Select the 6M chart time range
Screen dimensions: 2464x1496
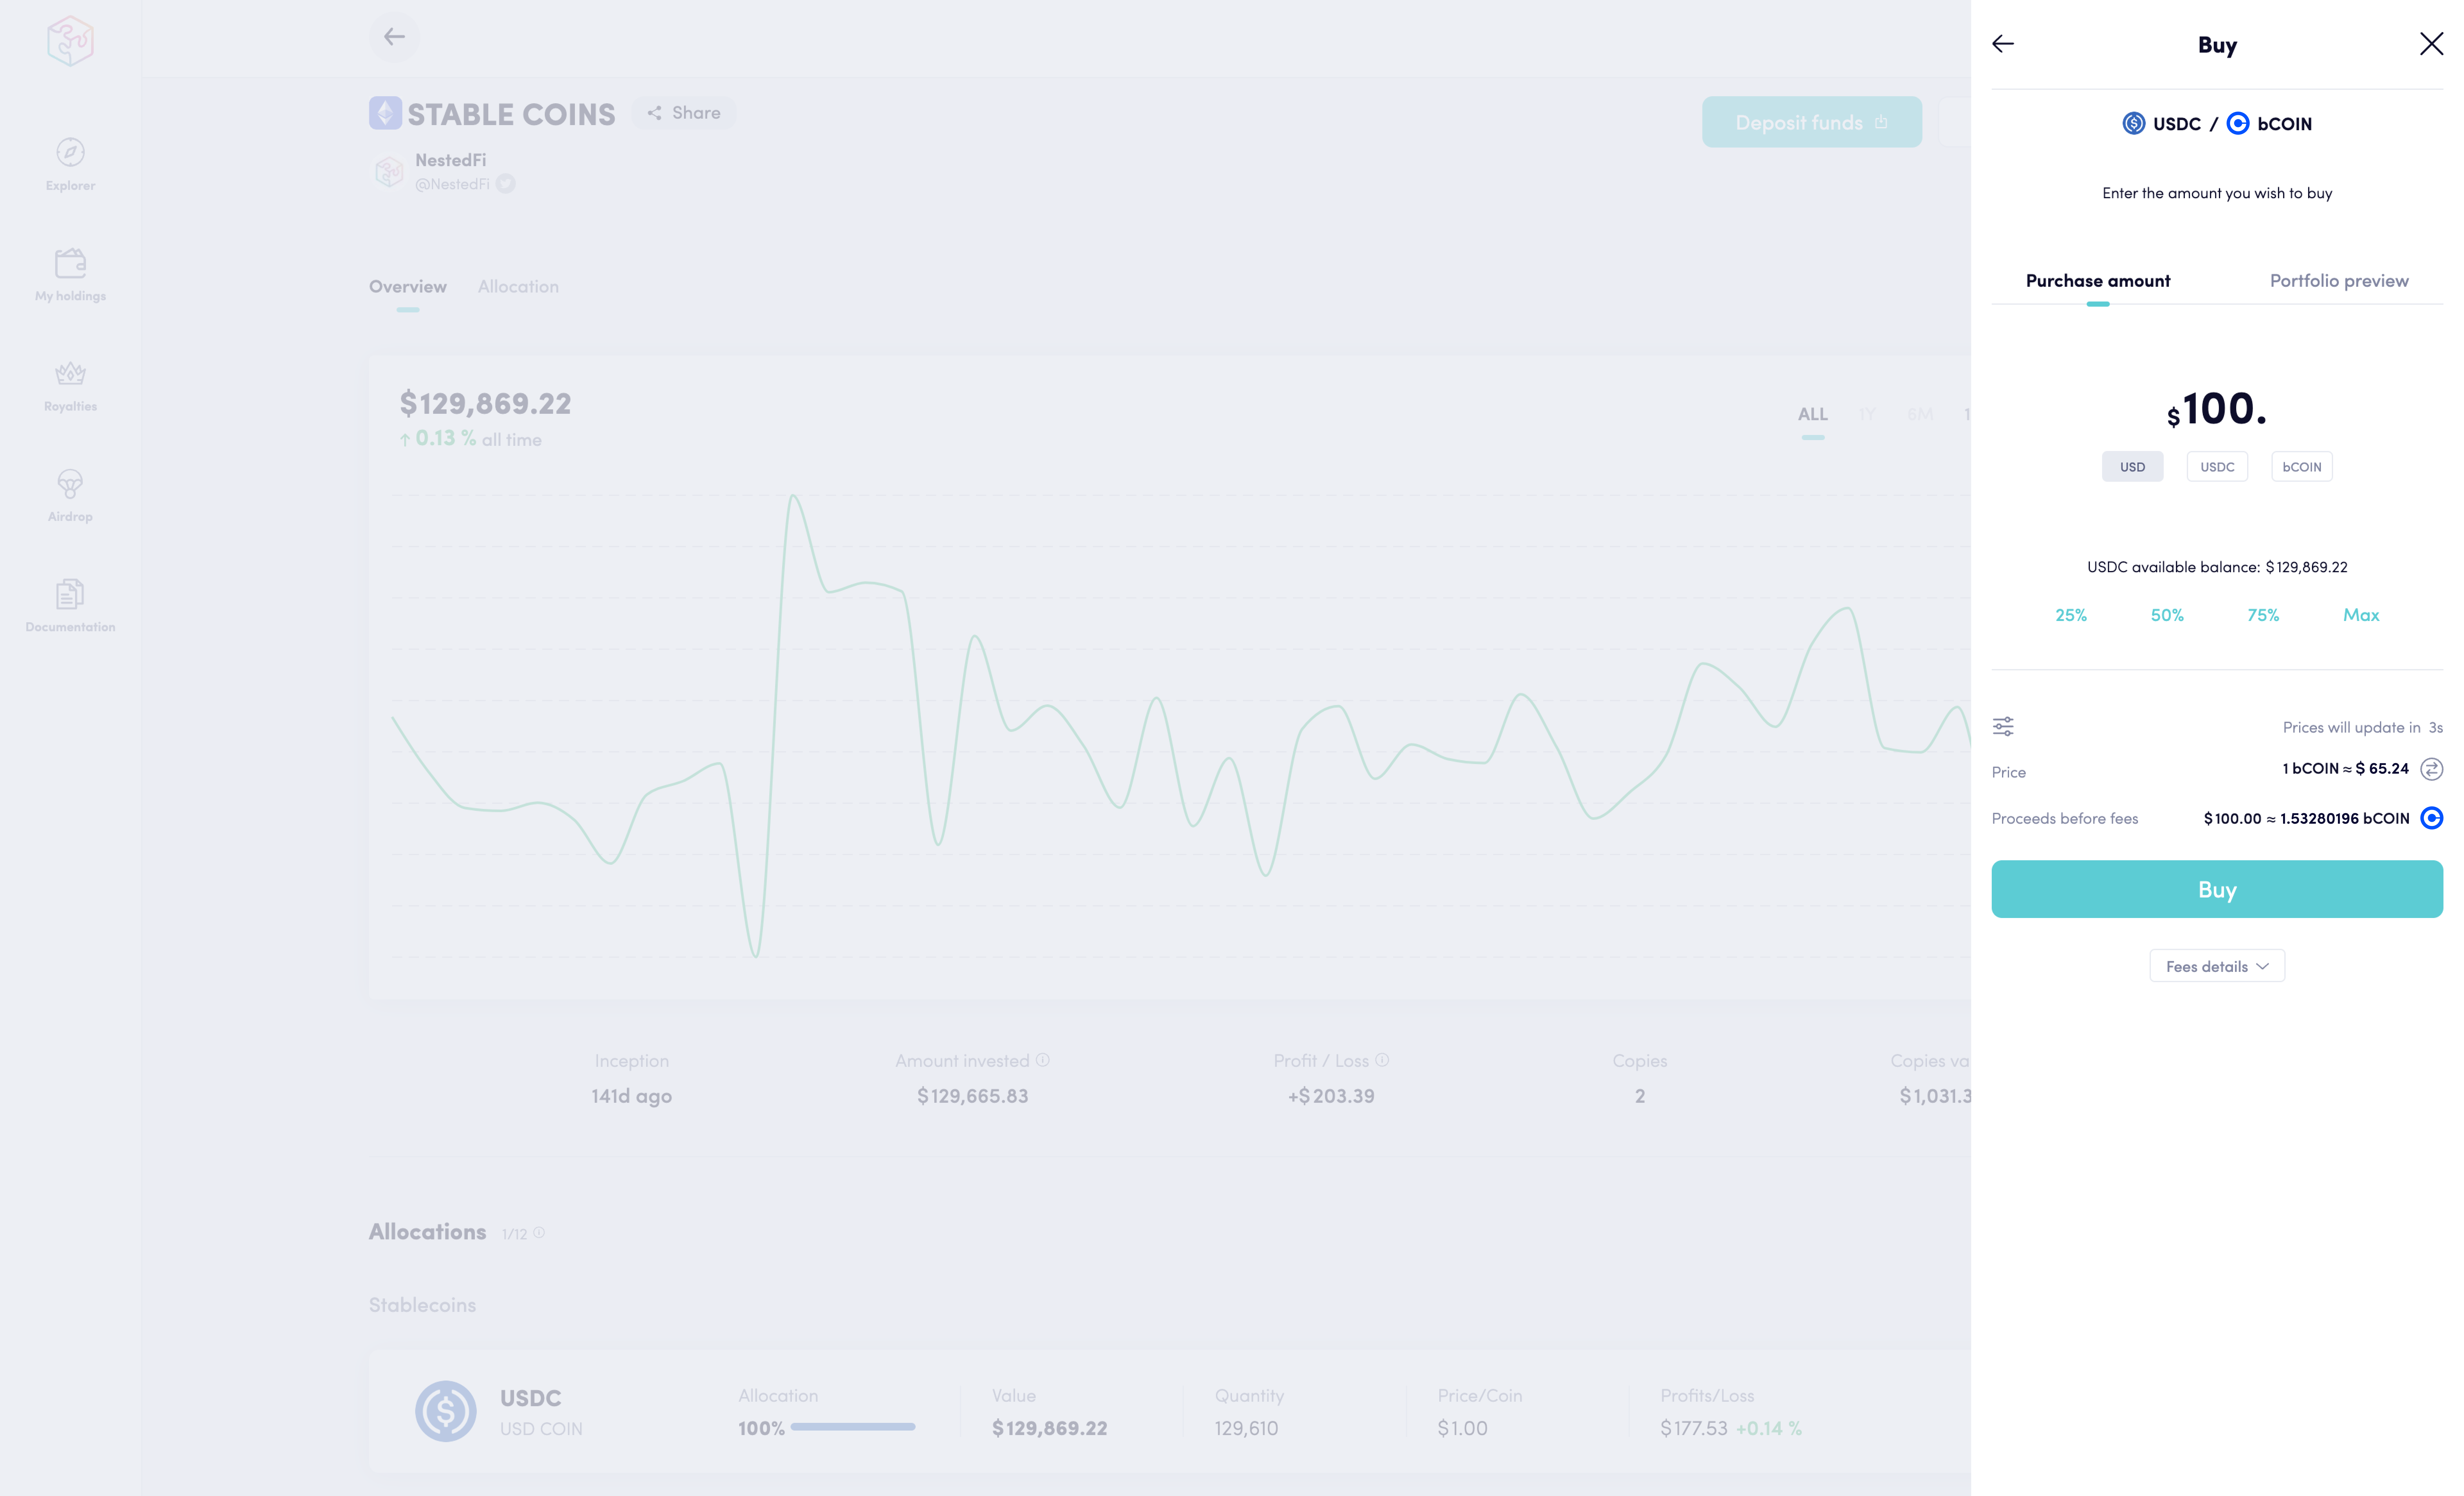coord(1920,414)
